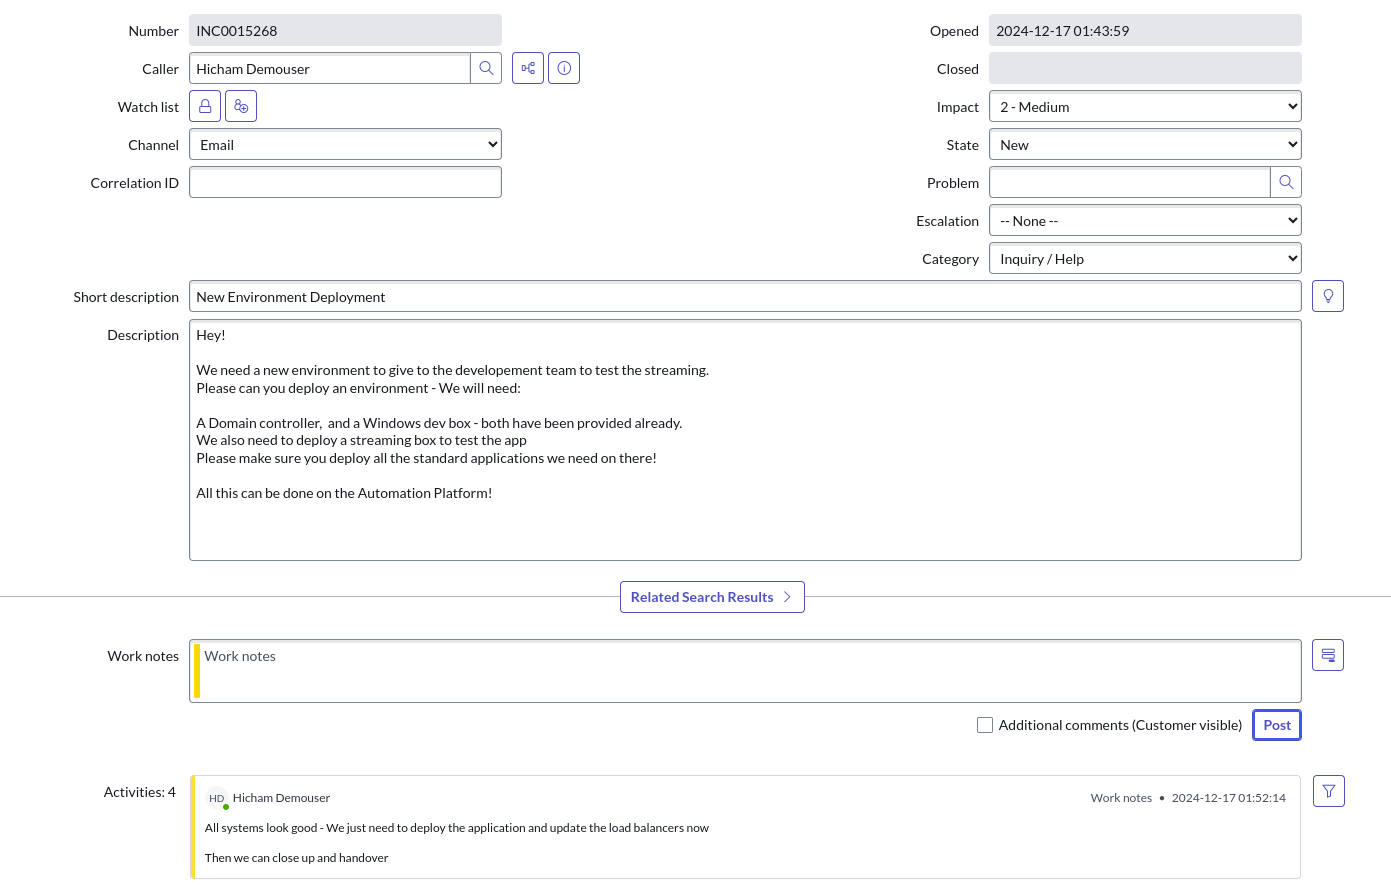Click the empty Closed date field
Image resolution: width=1391 pixels, height=886 pixels.
(1145, 68)
